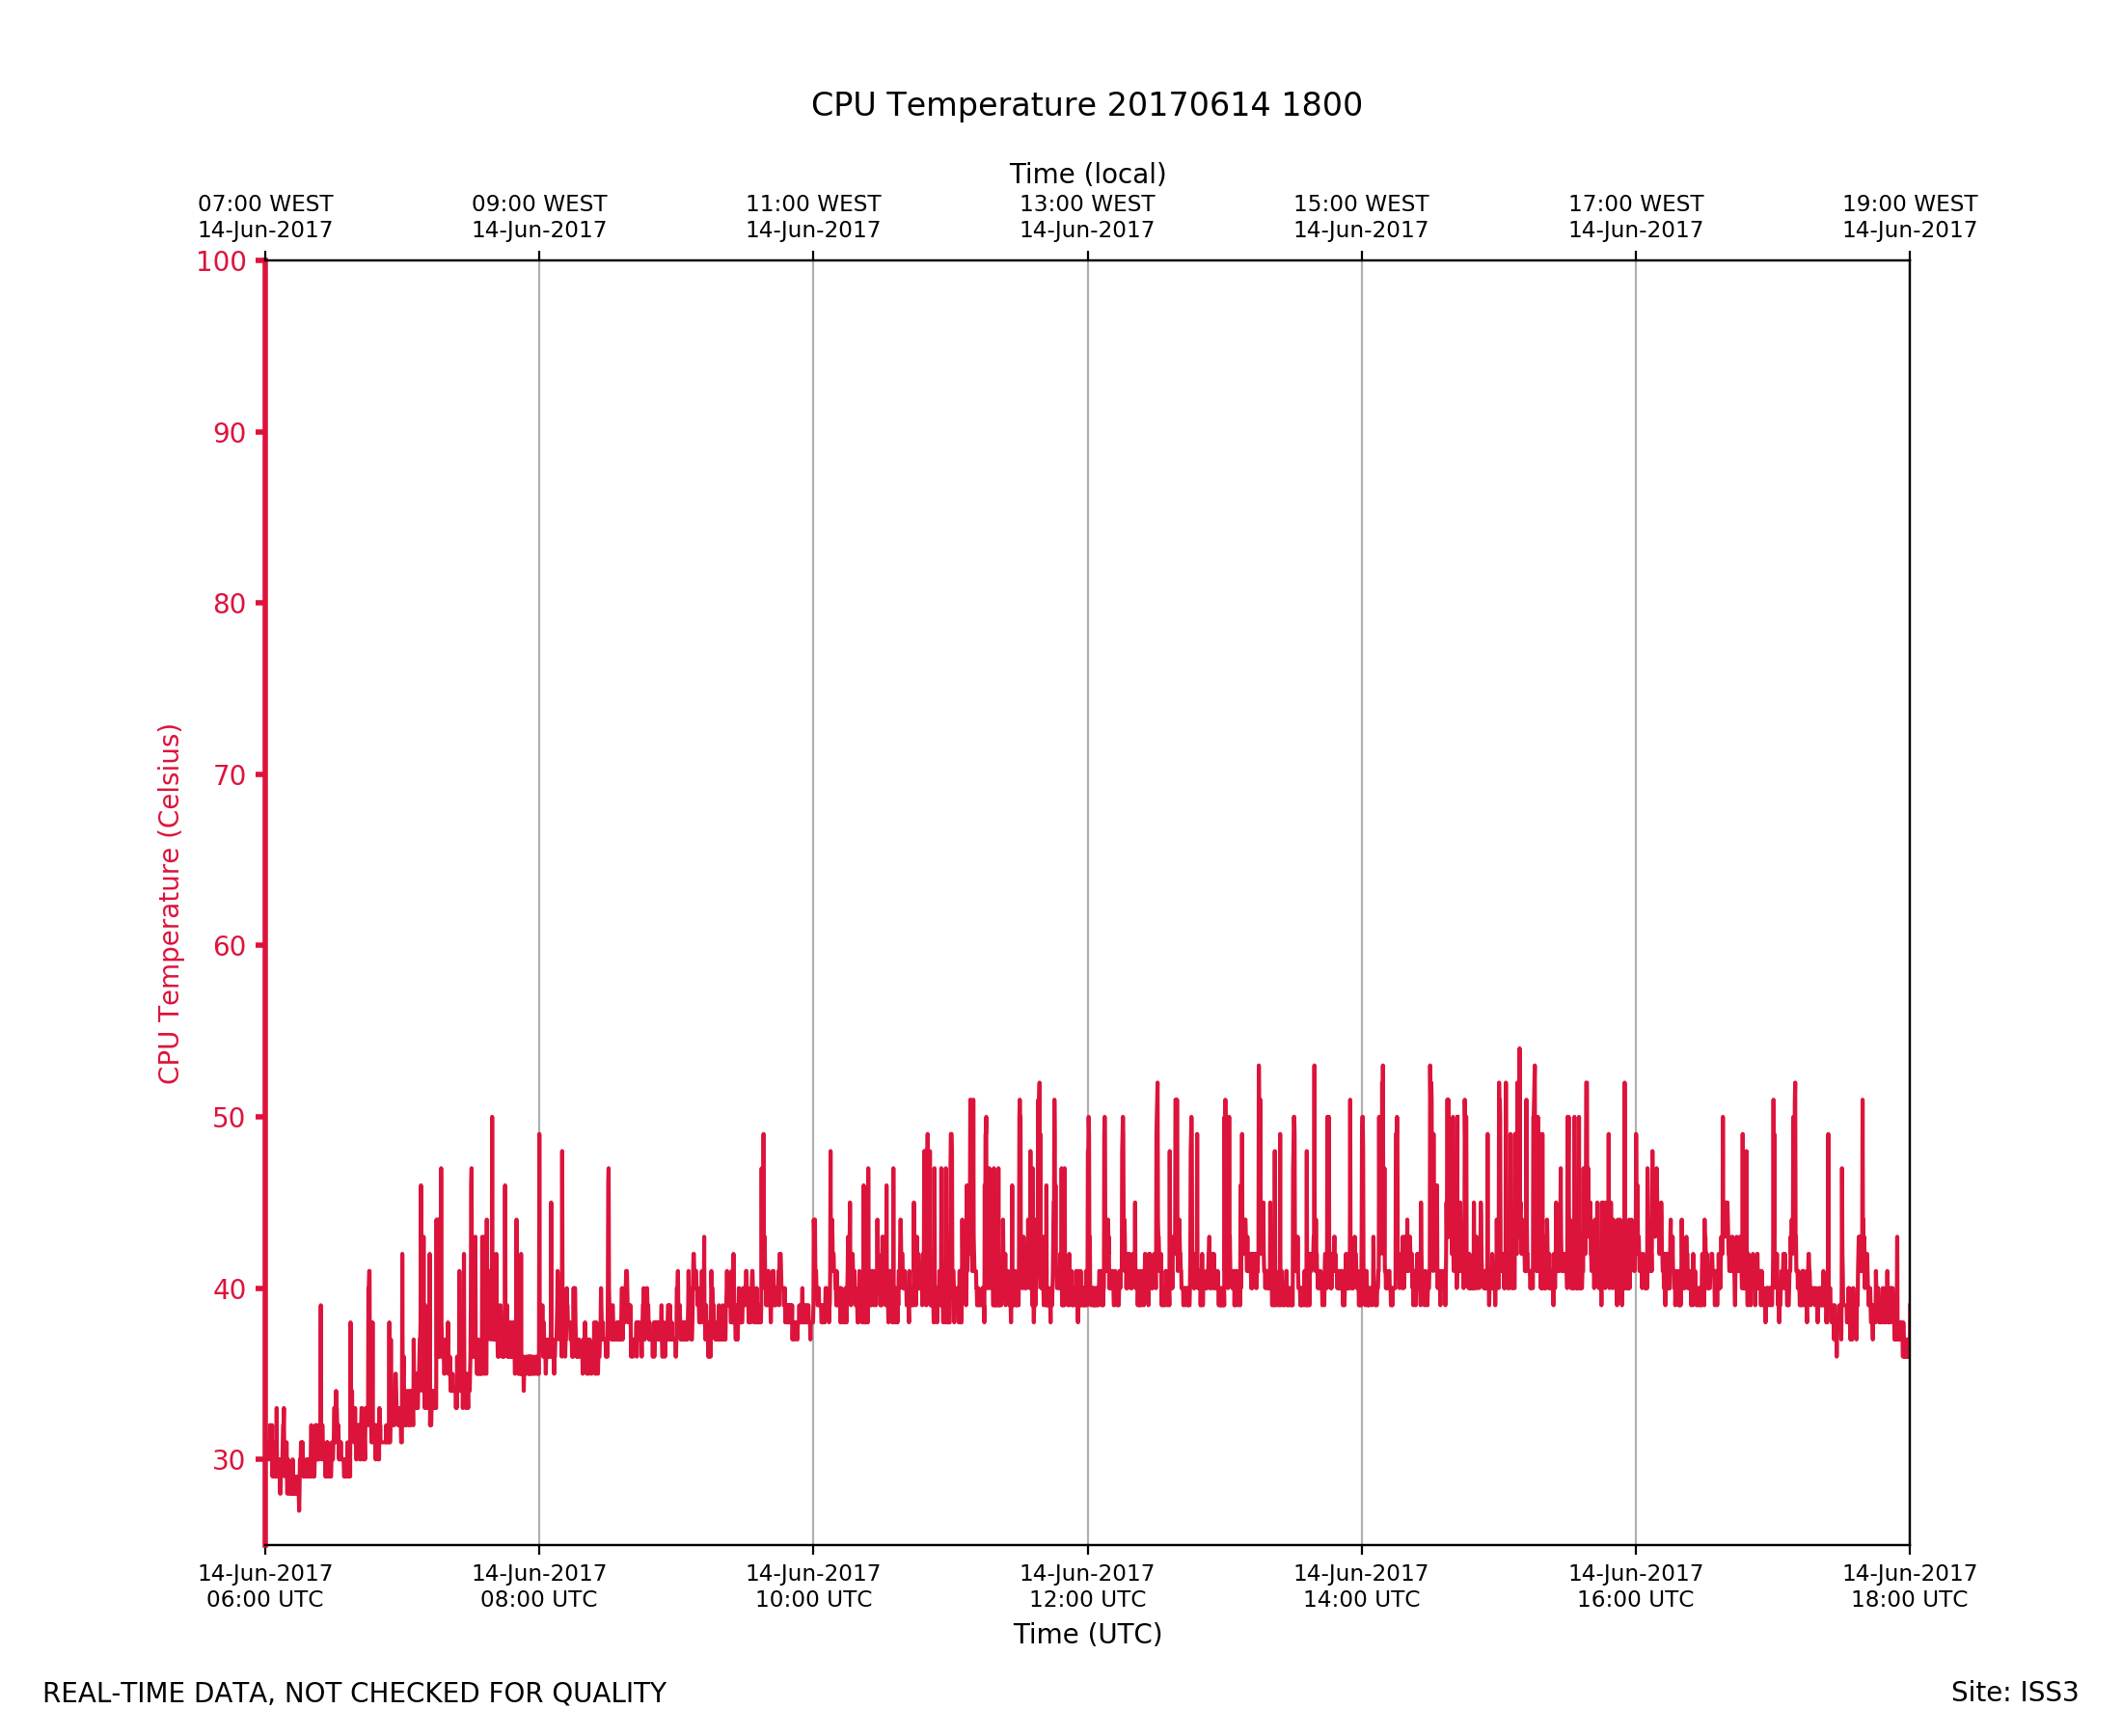Viewport: 2122px width, 1736px height.
Task: Click the 09:00 WEST top tick label
Action: pos(539,217)
